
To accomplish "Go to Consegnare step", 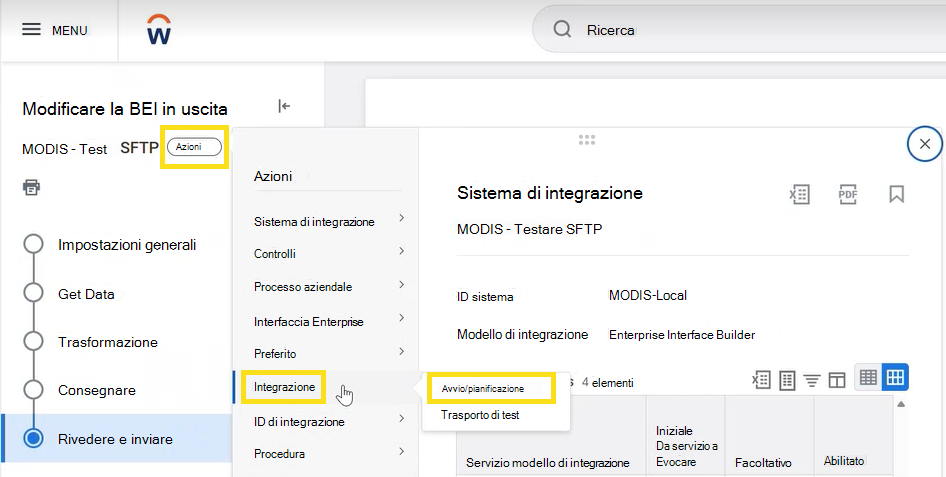I will (97, 390).
